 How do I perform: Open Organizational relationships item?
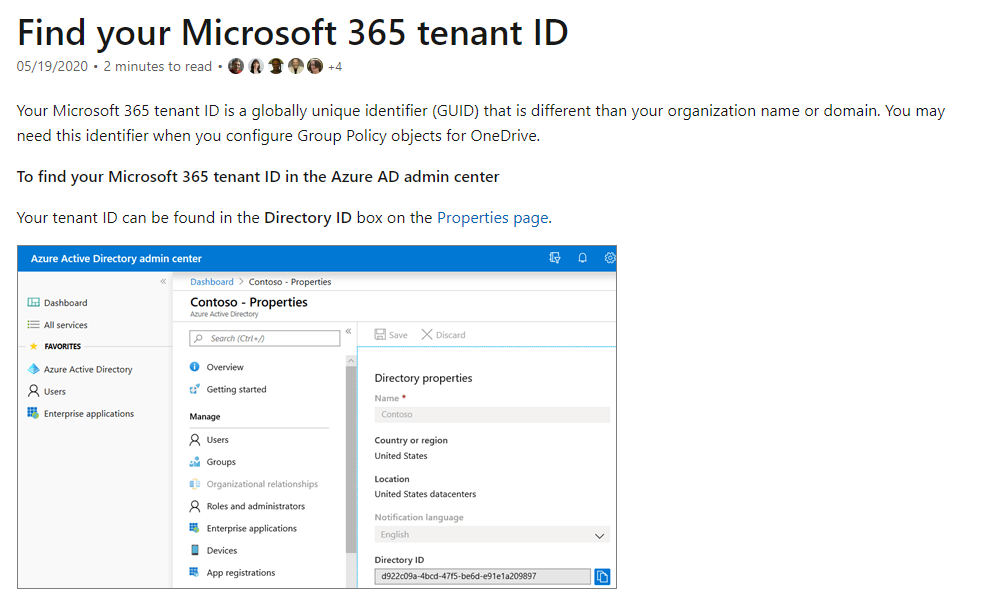(262, 485)
